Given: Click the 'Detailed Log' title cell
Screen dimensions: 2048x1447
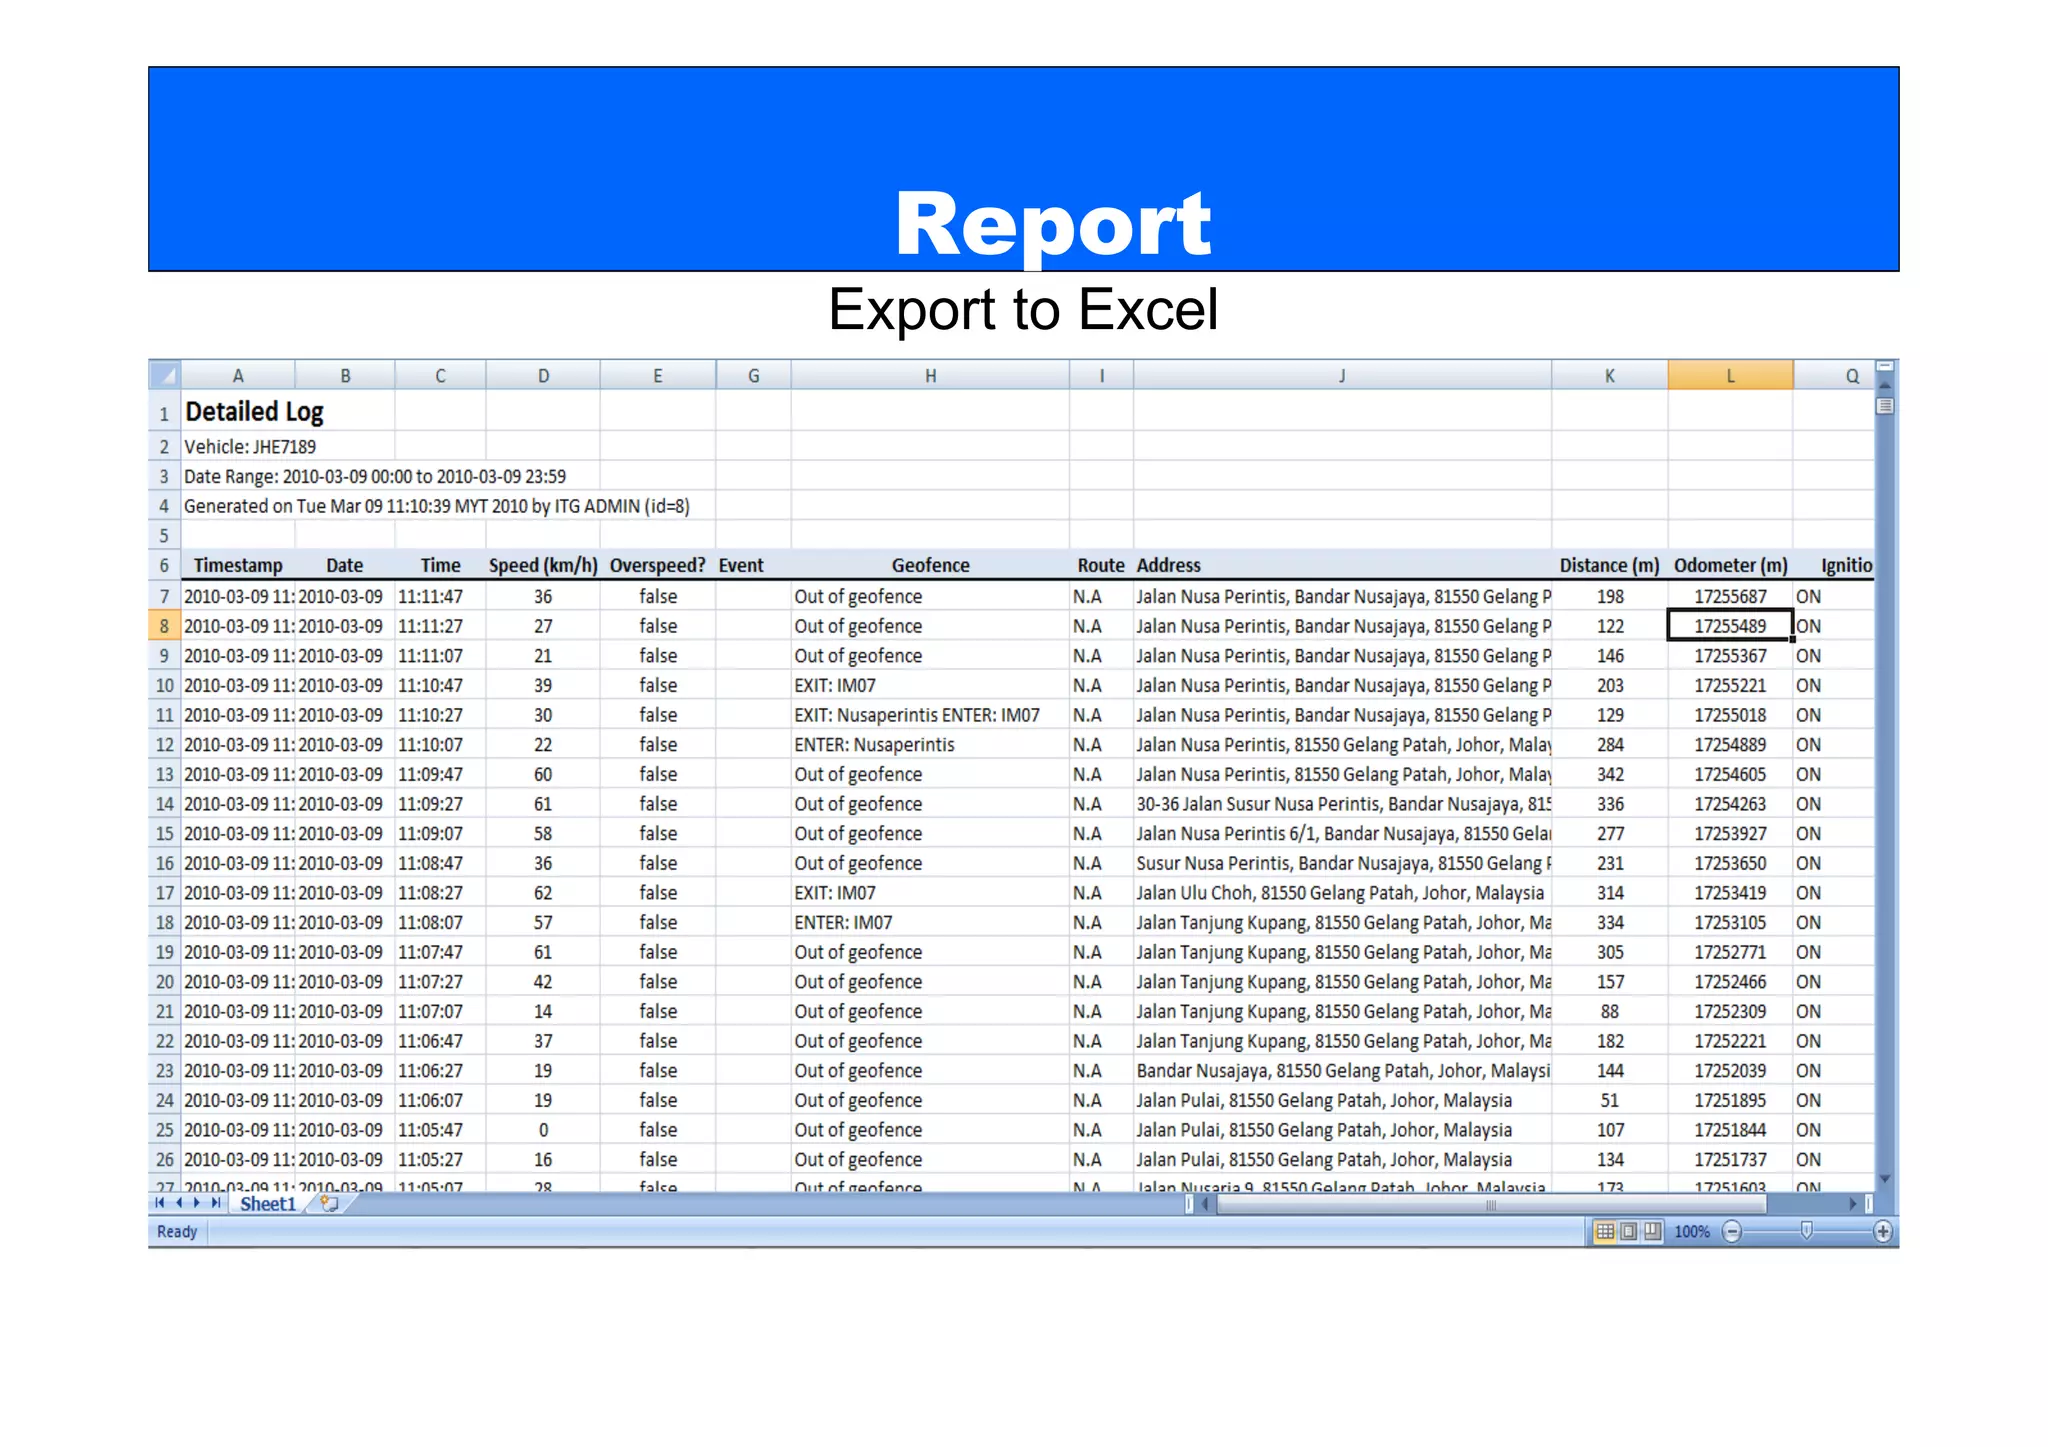Looking at the screenshot, I should [254, 412].
